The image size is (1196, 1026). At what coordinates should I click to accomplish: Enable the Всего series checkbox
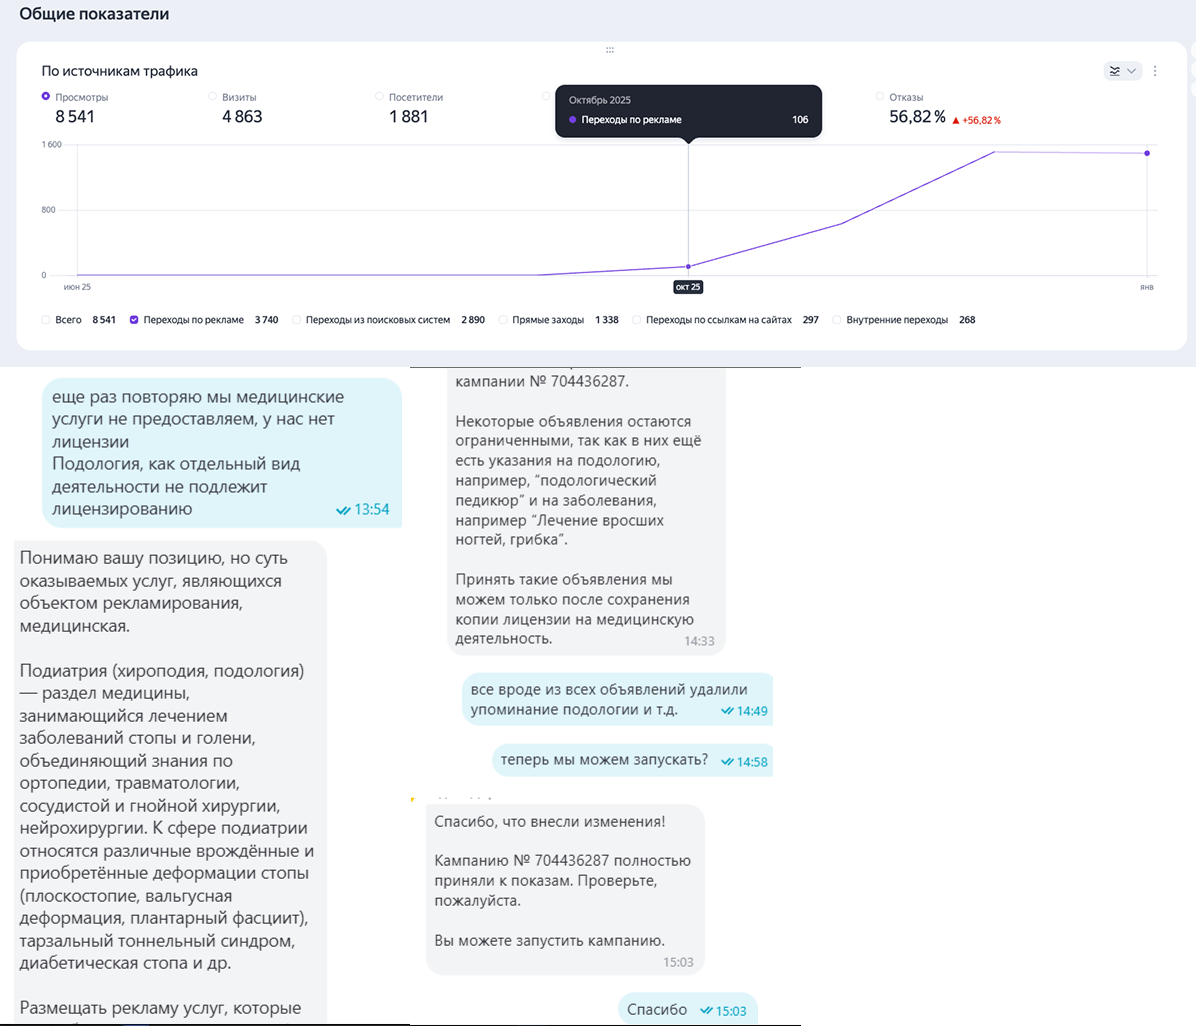point(46,320)
